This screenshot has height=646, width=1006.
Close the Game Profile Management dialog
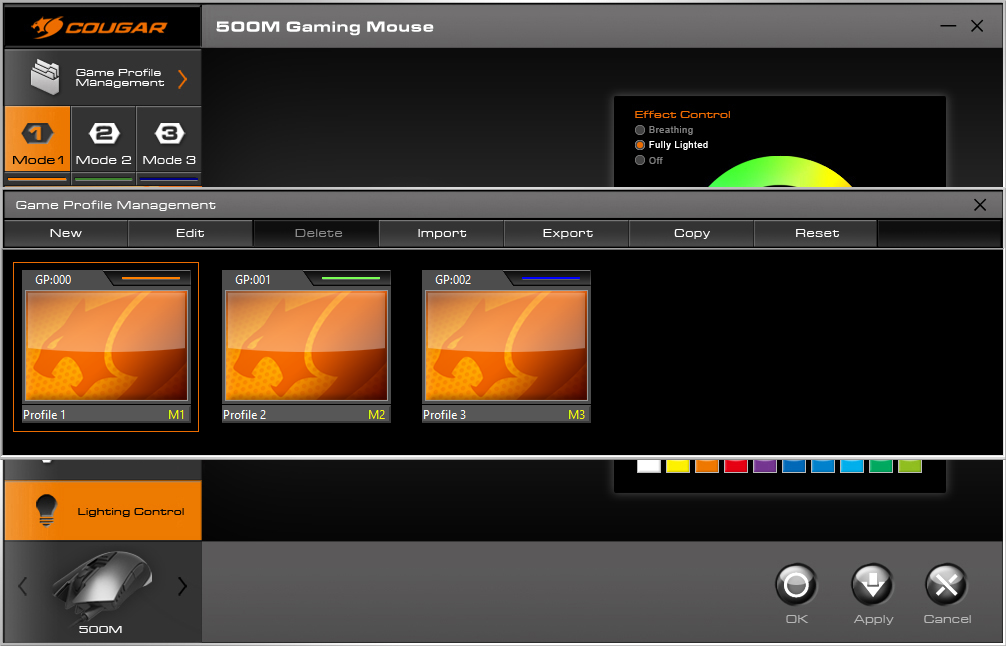(x=980, y=205)
